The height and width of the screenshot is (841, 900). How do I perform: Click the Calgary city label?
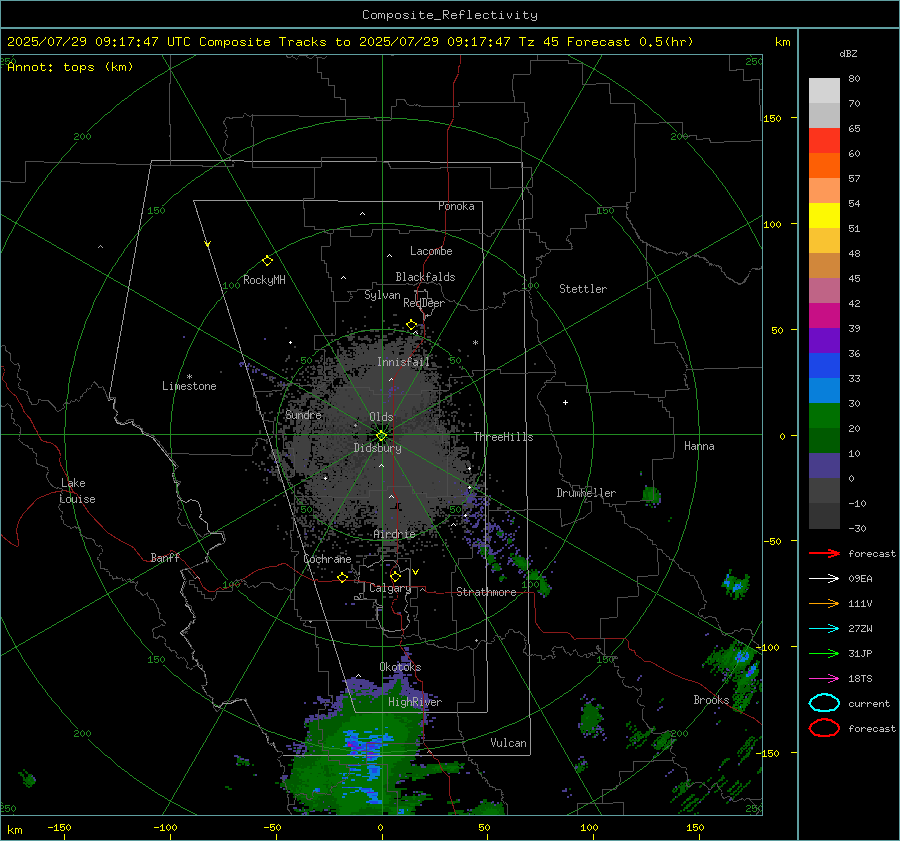point(390,588)
